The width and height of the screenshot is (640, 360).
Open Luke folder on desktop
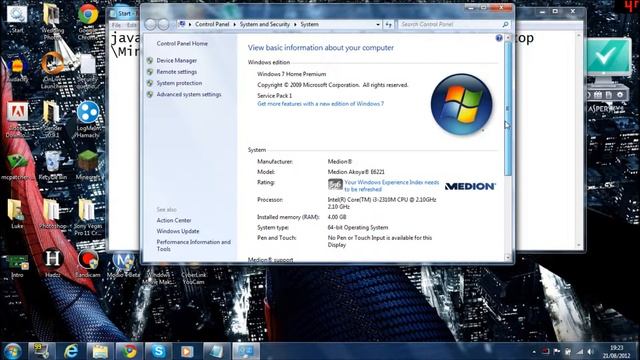17,214
